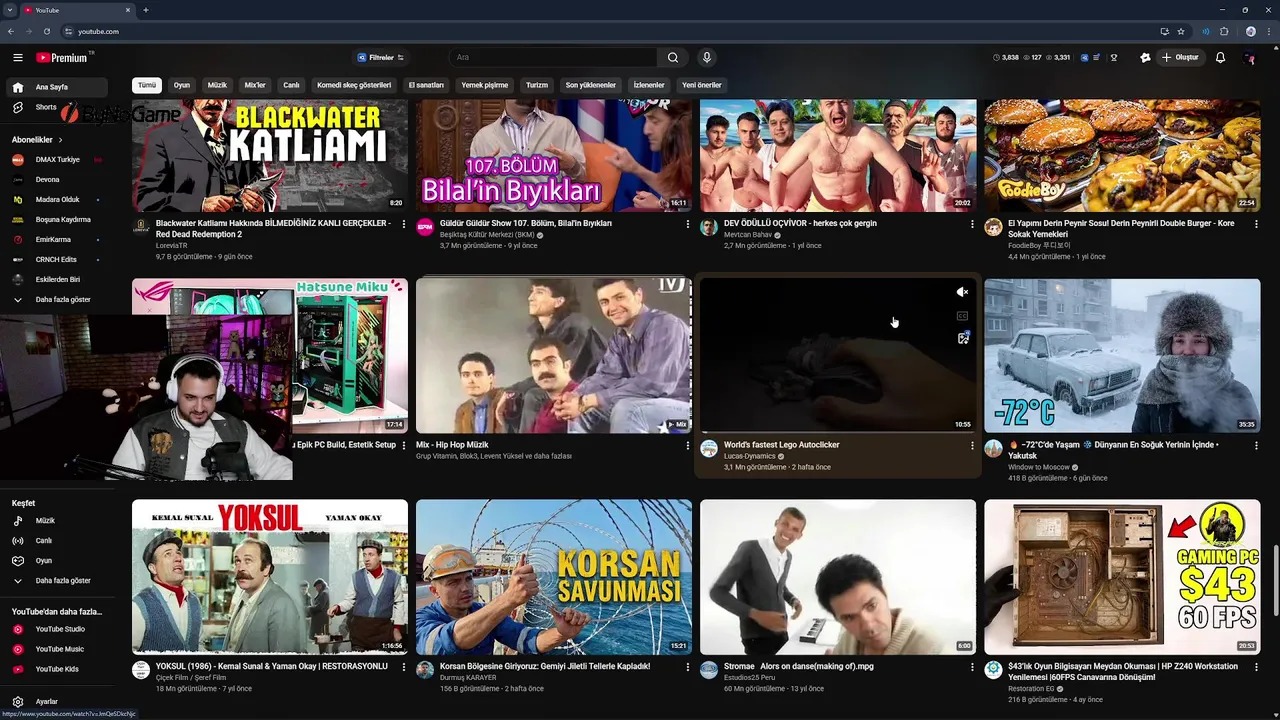The width and height of the screenshot is (1280, 720).
Task: Open Oyun under Keşfet
Action: [x=56, y=561]
